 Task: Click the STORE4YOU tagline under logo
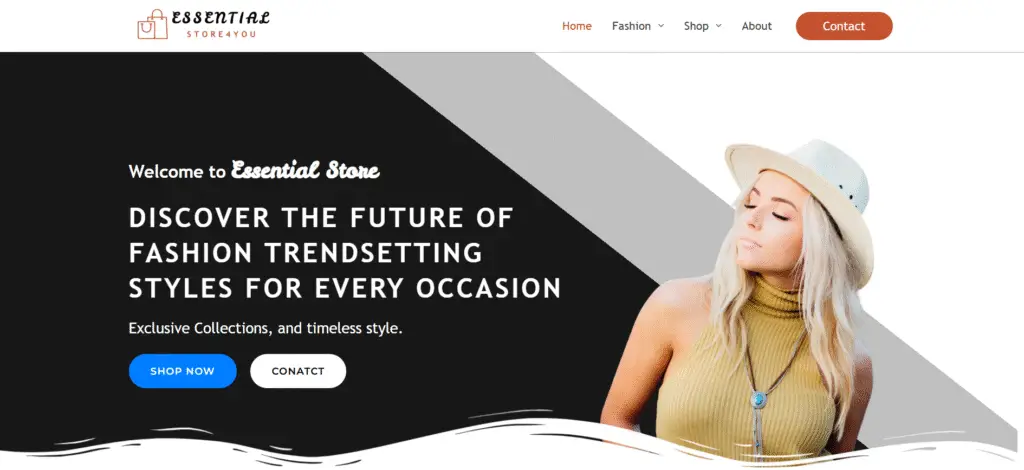[x=221, y=34]
